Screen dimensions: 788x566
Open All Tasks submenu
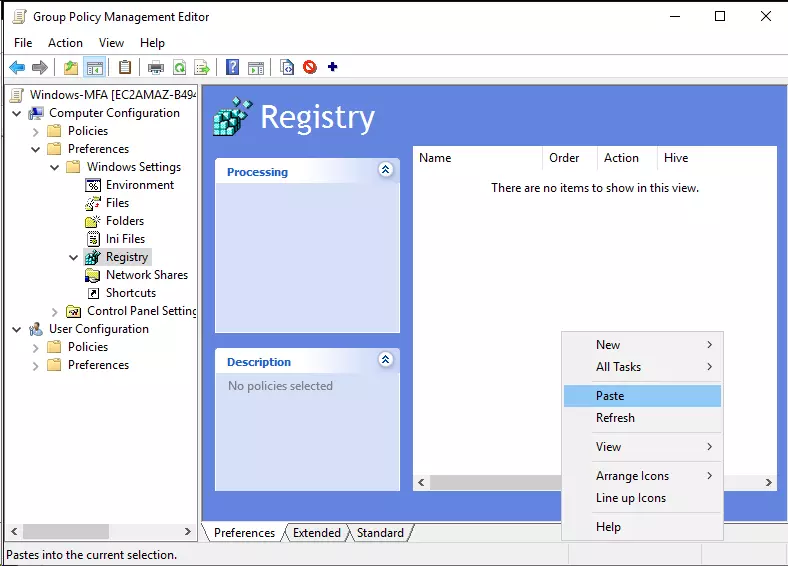click(x=642, y=367)
